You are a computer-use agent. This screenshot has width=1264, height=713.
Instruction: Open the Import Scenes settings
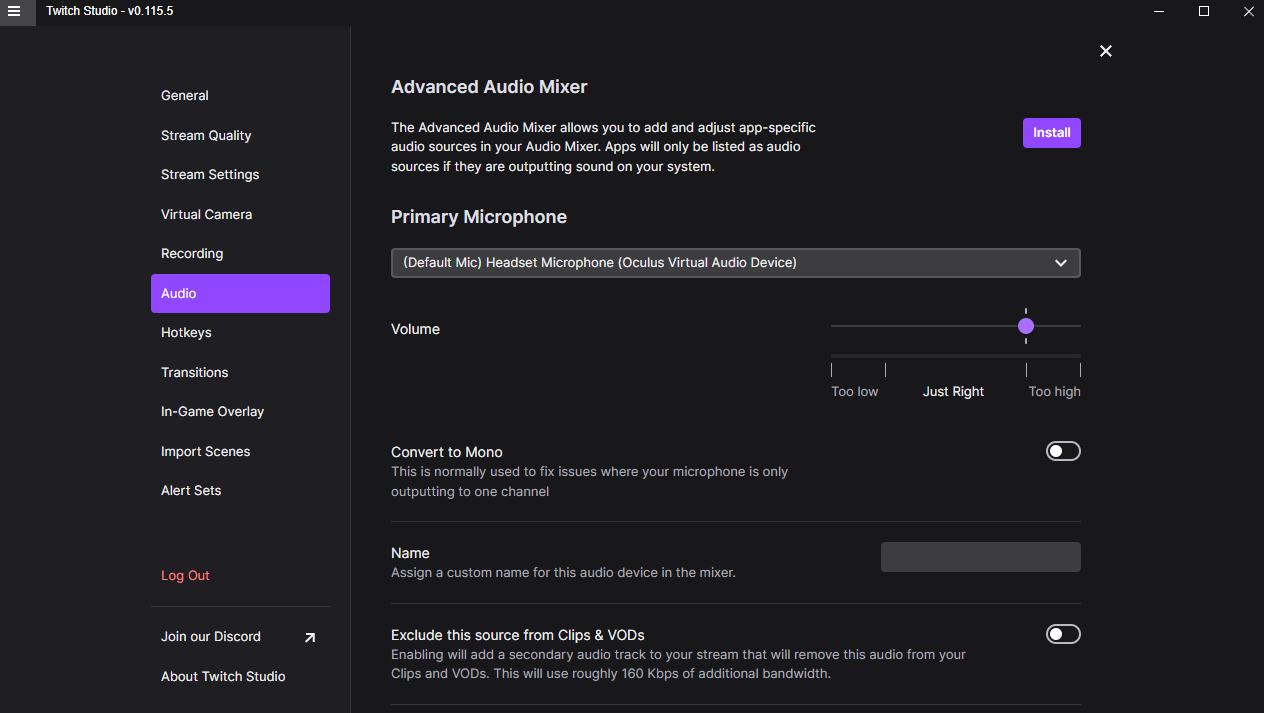click(x=205, y=451)
